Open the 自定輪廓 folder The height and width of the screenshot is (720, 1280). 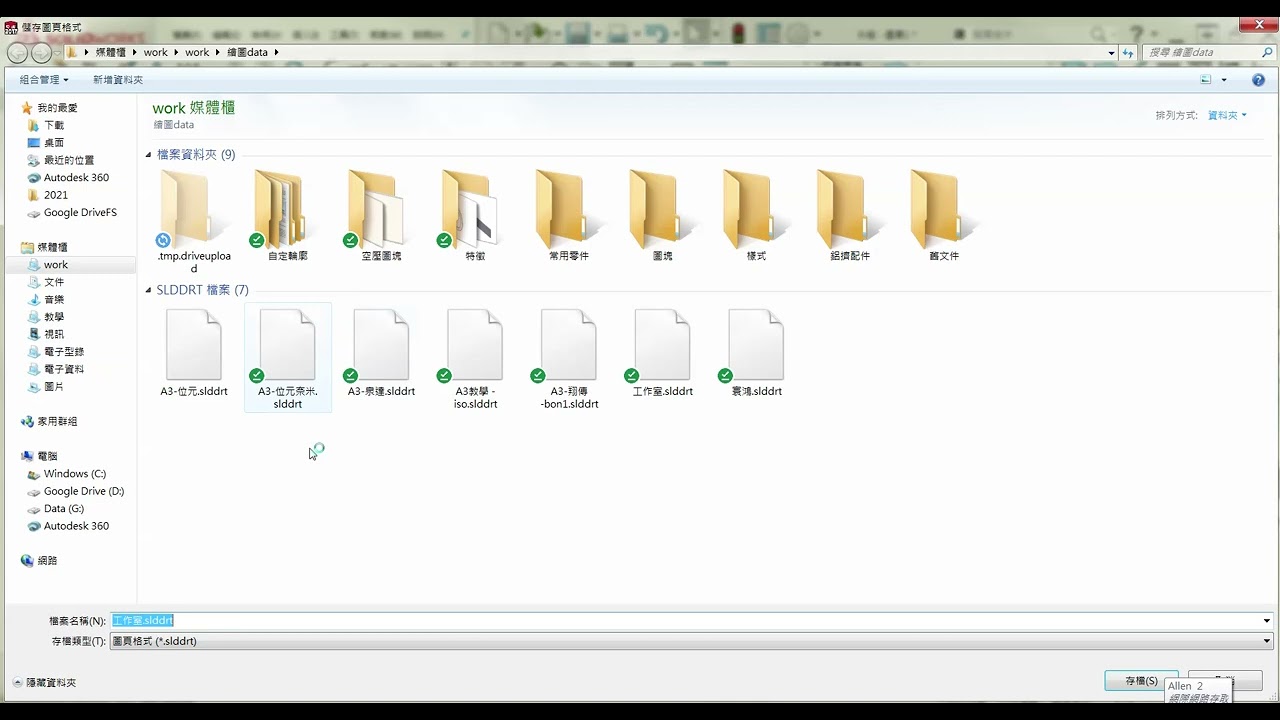point(287,216)
